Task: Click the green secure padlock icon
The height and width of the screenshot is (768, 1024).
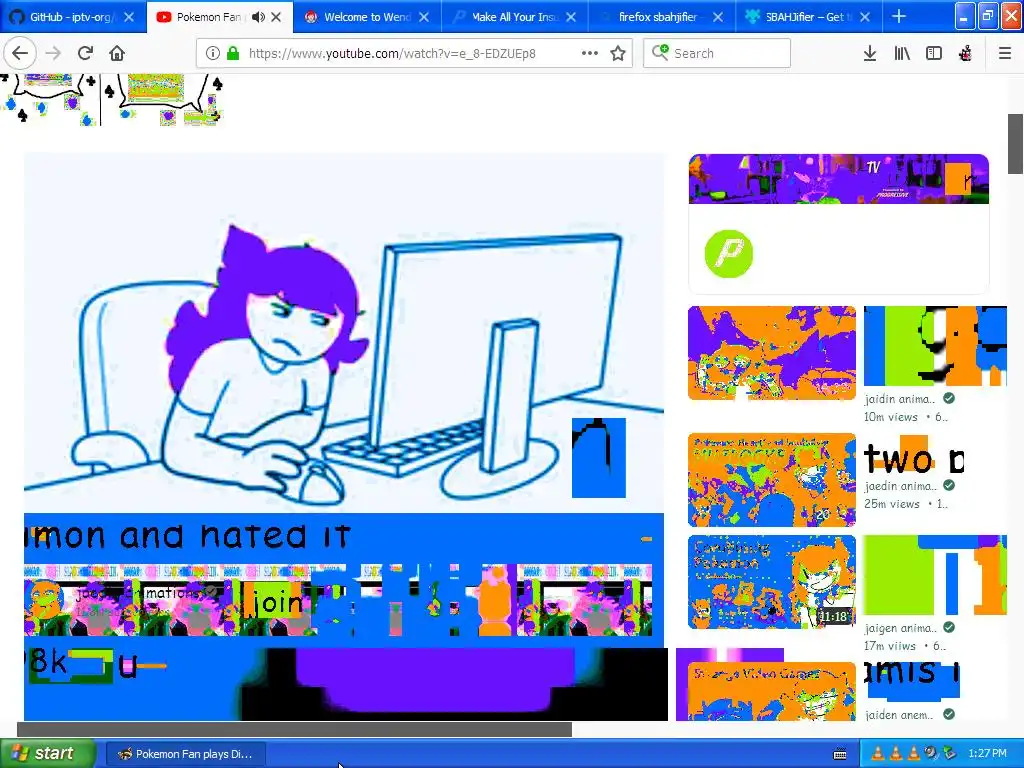Action: [x=232, y=53]
